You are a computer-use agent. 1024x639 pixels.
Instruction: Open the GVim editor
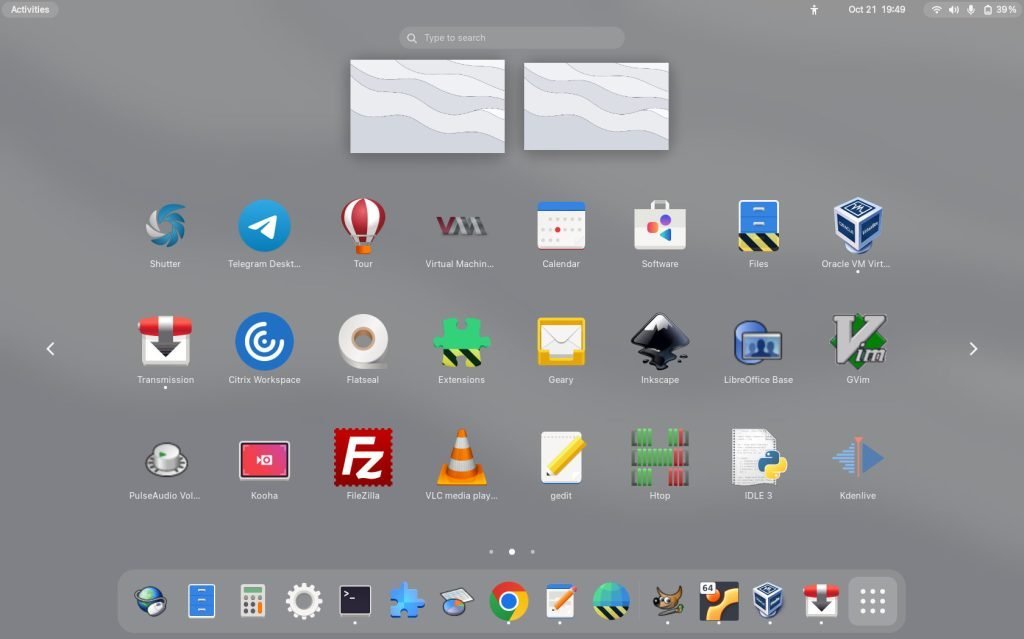[857, 341]
